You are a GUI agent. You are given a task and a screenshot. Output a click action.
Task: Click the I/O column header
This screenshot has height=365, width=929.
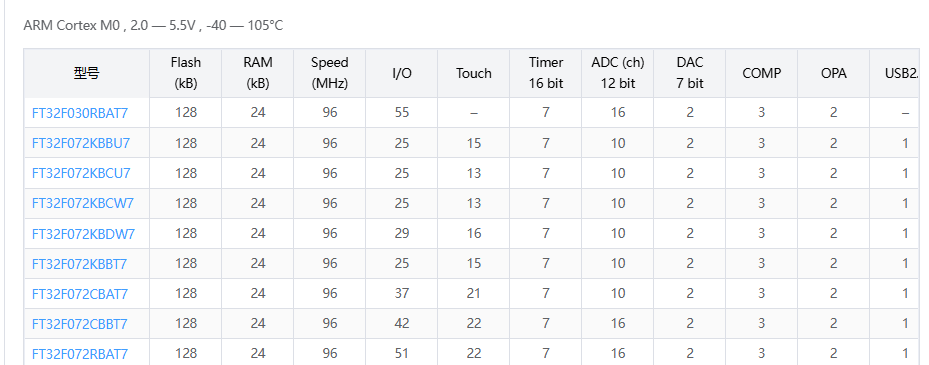pos(402,73)
